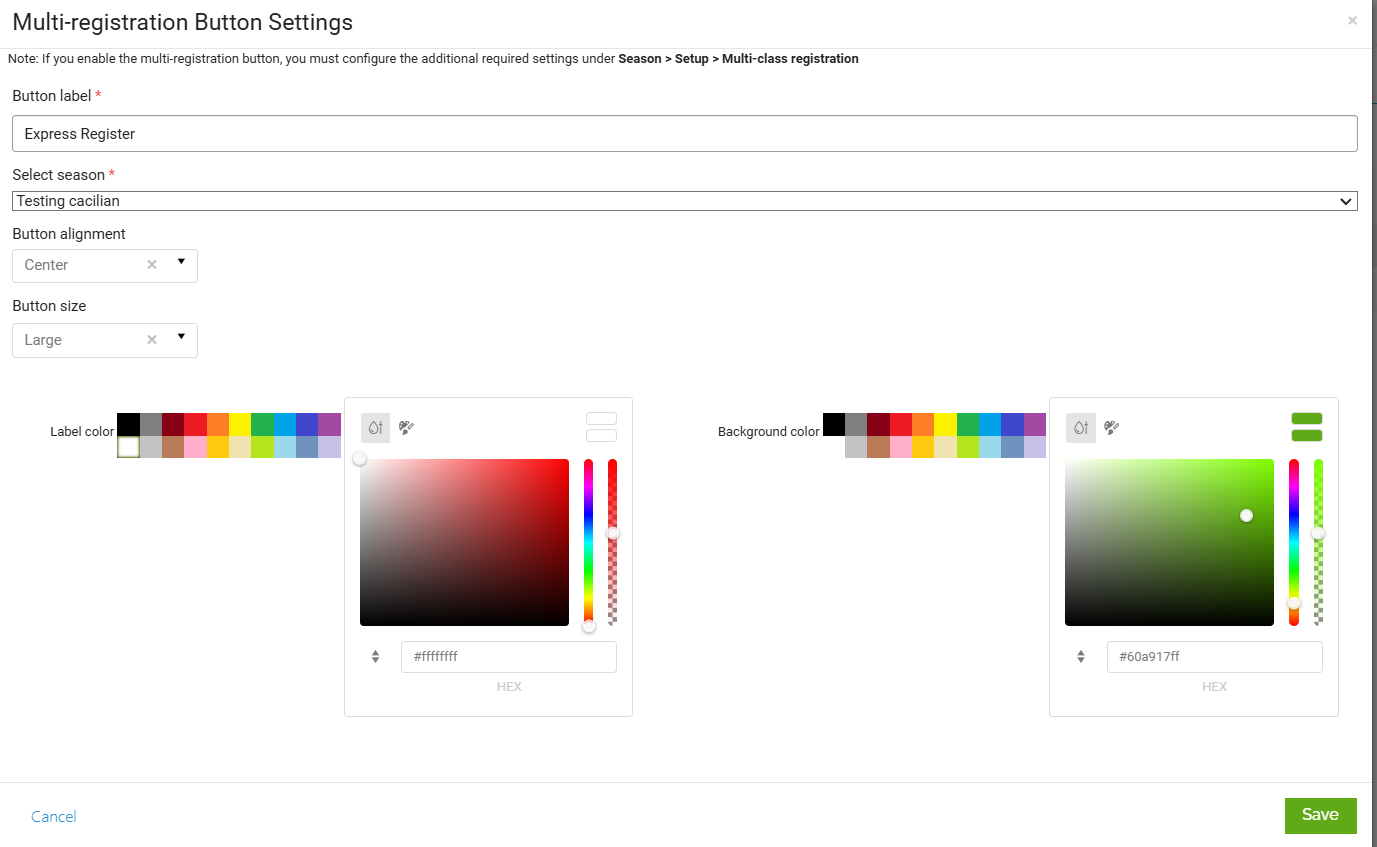Image resolution: width=1377 pixels, height=847 pixels.
Task: Click the Save button
Action: point(1320,815)
